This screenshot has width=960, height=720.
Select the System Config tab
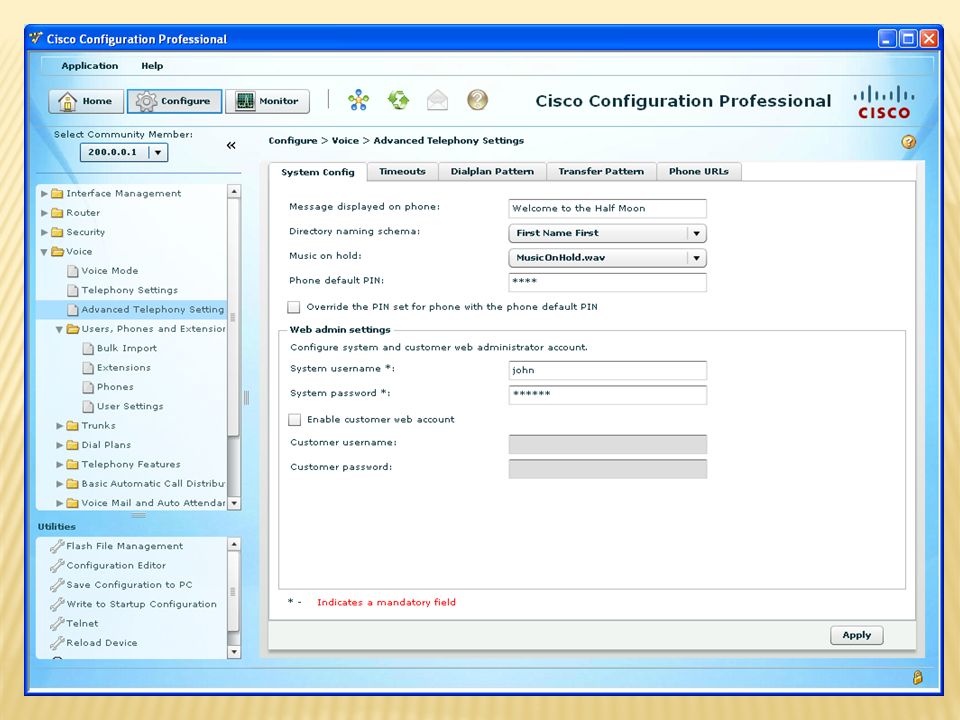pyautogui.click(x=318, y=172)
